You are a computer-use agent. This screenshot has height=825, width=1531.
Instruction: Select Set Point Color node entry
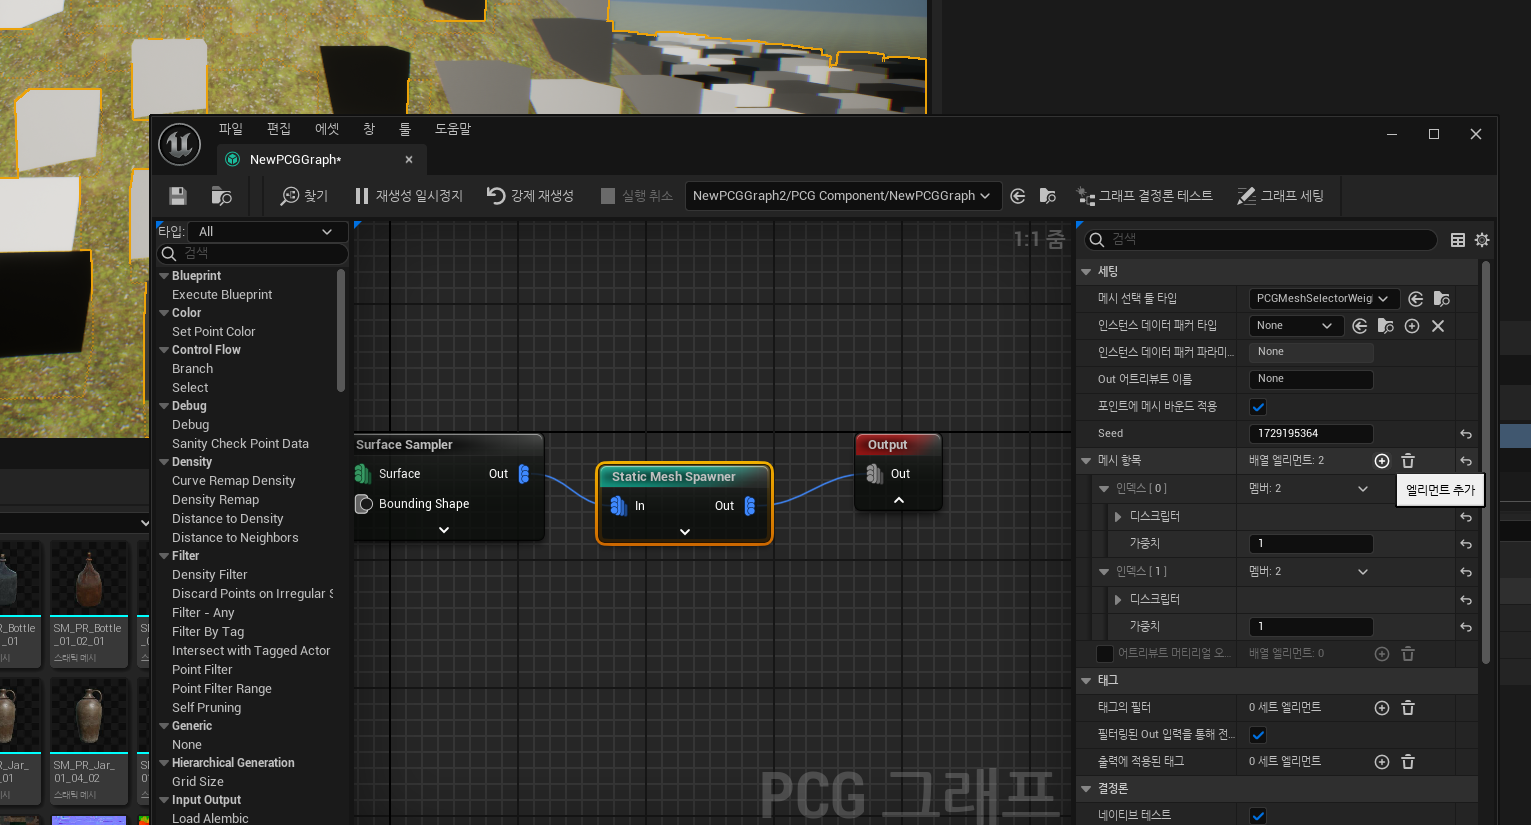click(213, 332)
